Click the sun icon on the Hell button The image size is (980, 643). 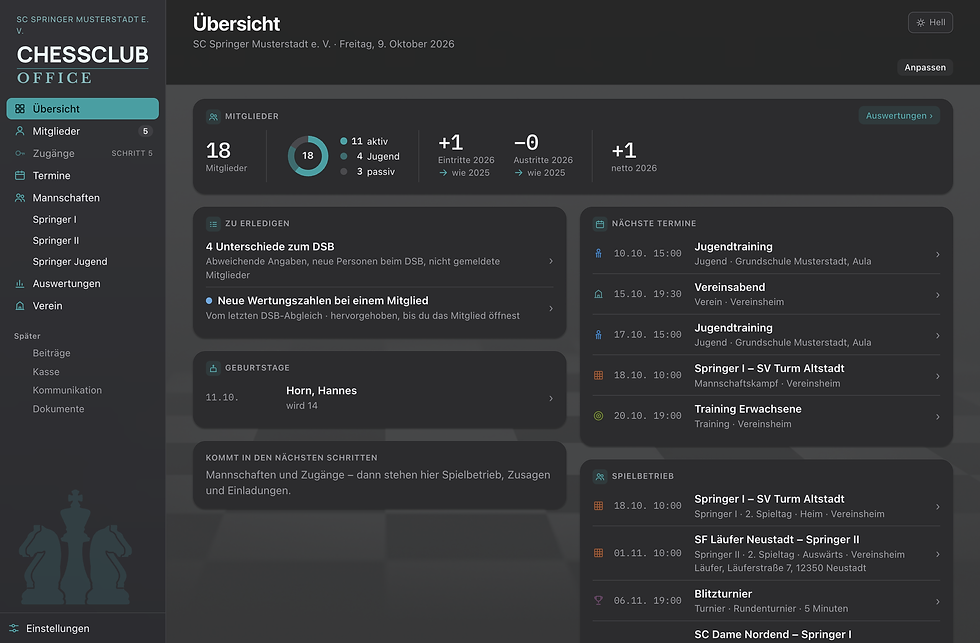[x=921, y=22]
